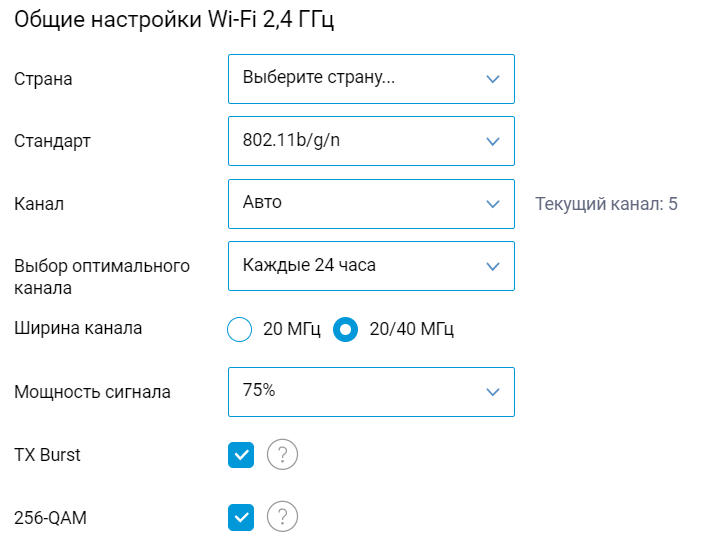Open the channel dropdown set to "Авто"
The image size is (706, 549).
(x=371, y=204)
